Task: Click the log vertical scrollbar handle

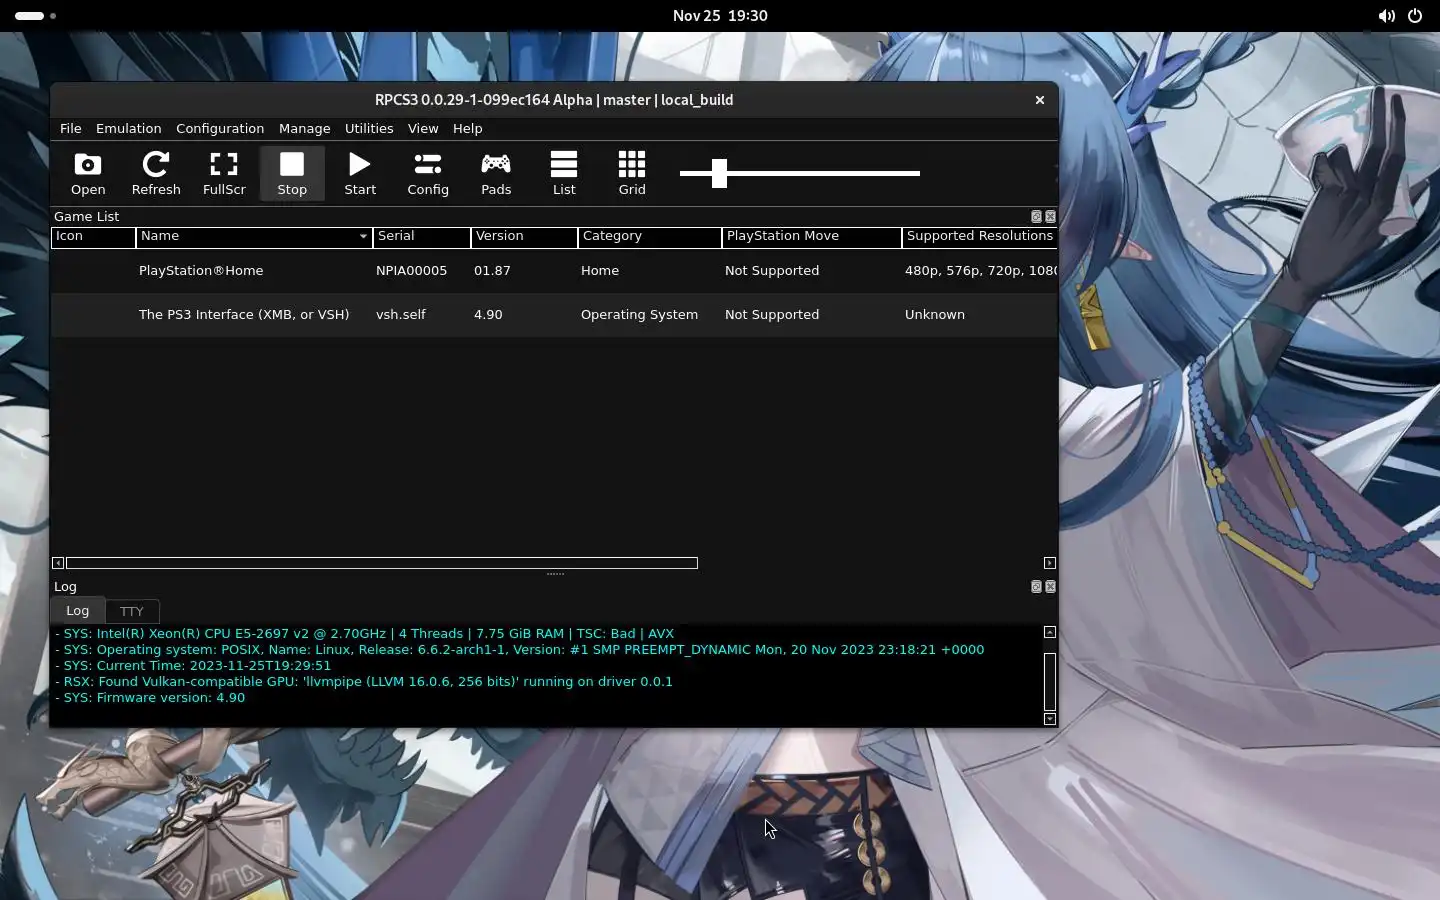Action: tap(1050, 681)
